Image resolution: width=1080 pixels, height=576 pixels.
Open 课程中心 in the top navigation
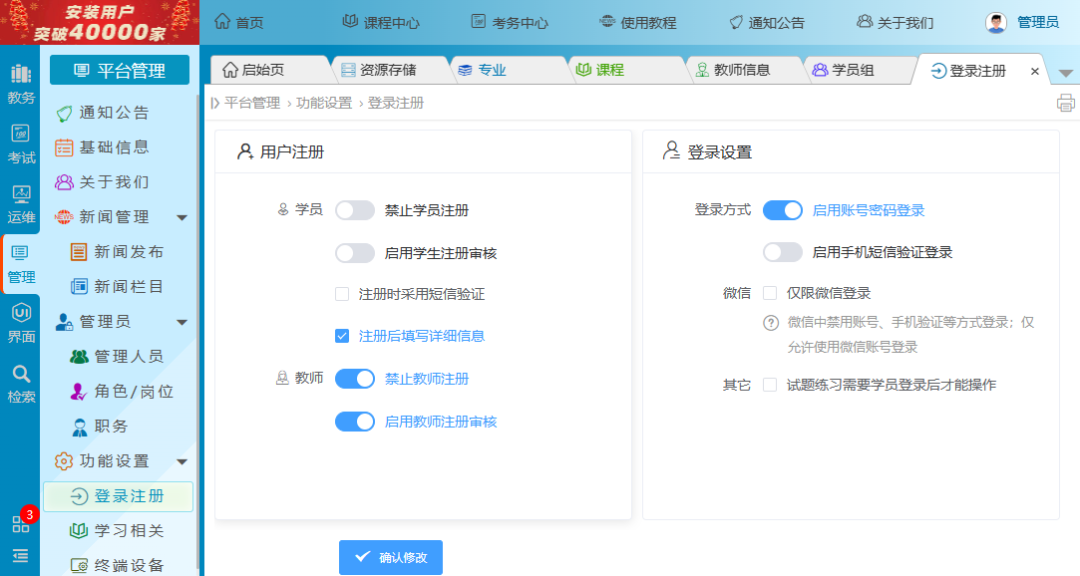[x=381, y=22]
